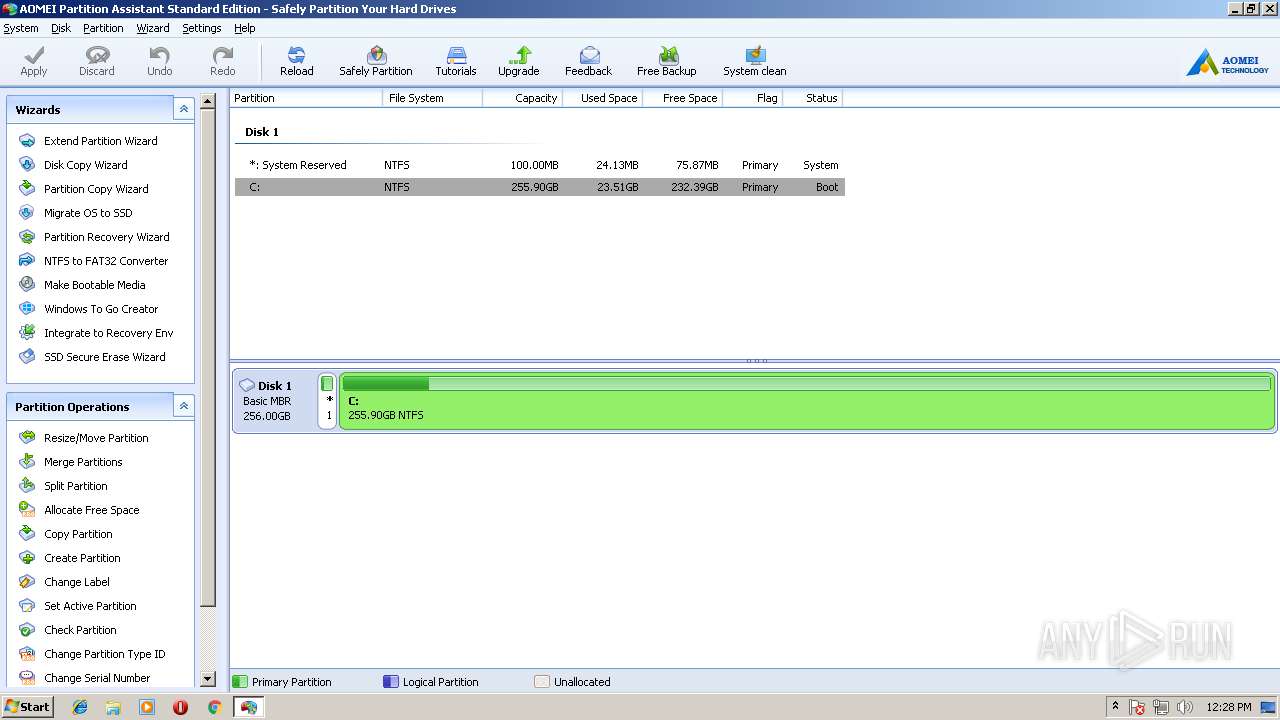Image resolution: width=1280 pixels, height=720 pixels.
Task: Select the C: partition row in list
Action: (540, 187)
